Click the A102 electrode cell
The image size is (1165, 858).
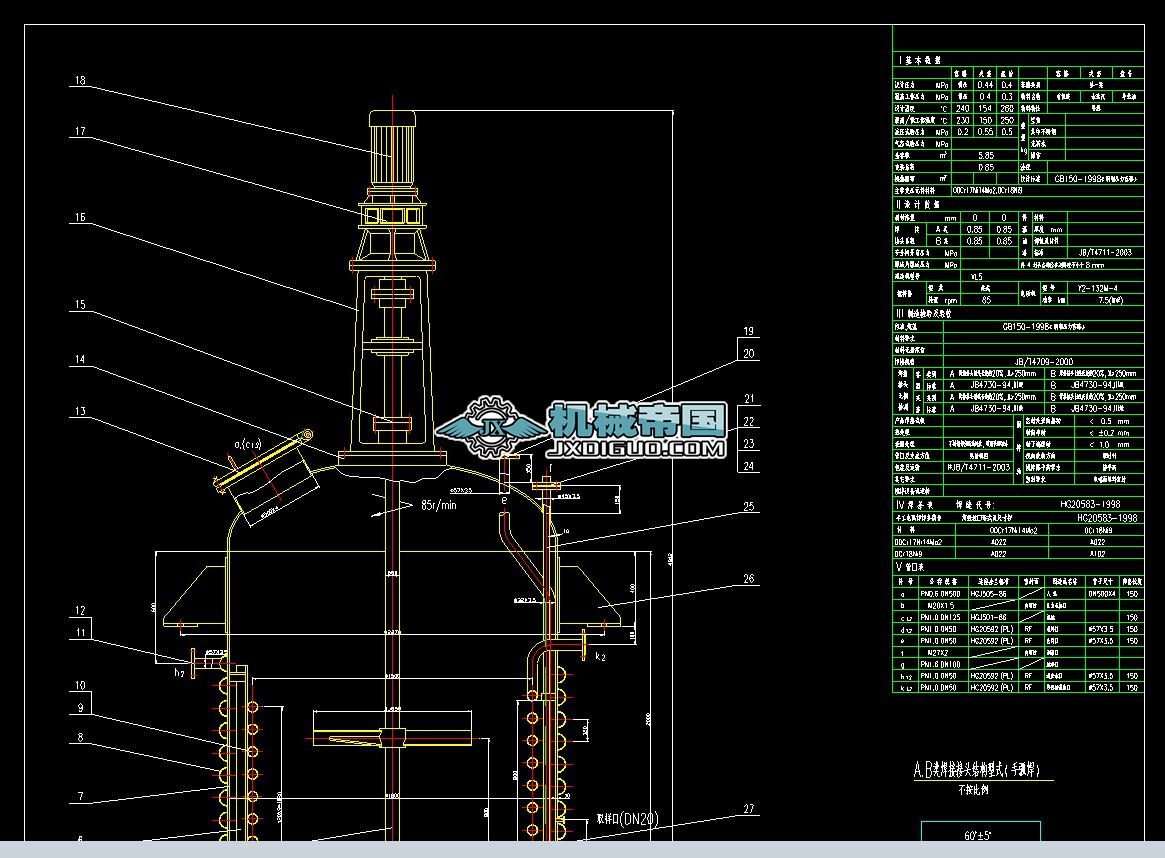pos(1097,553)
